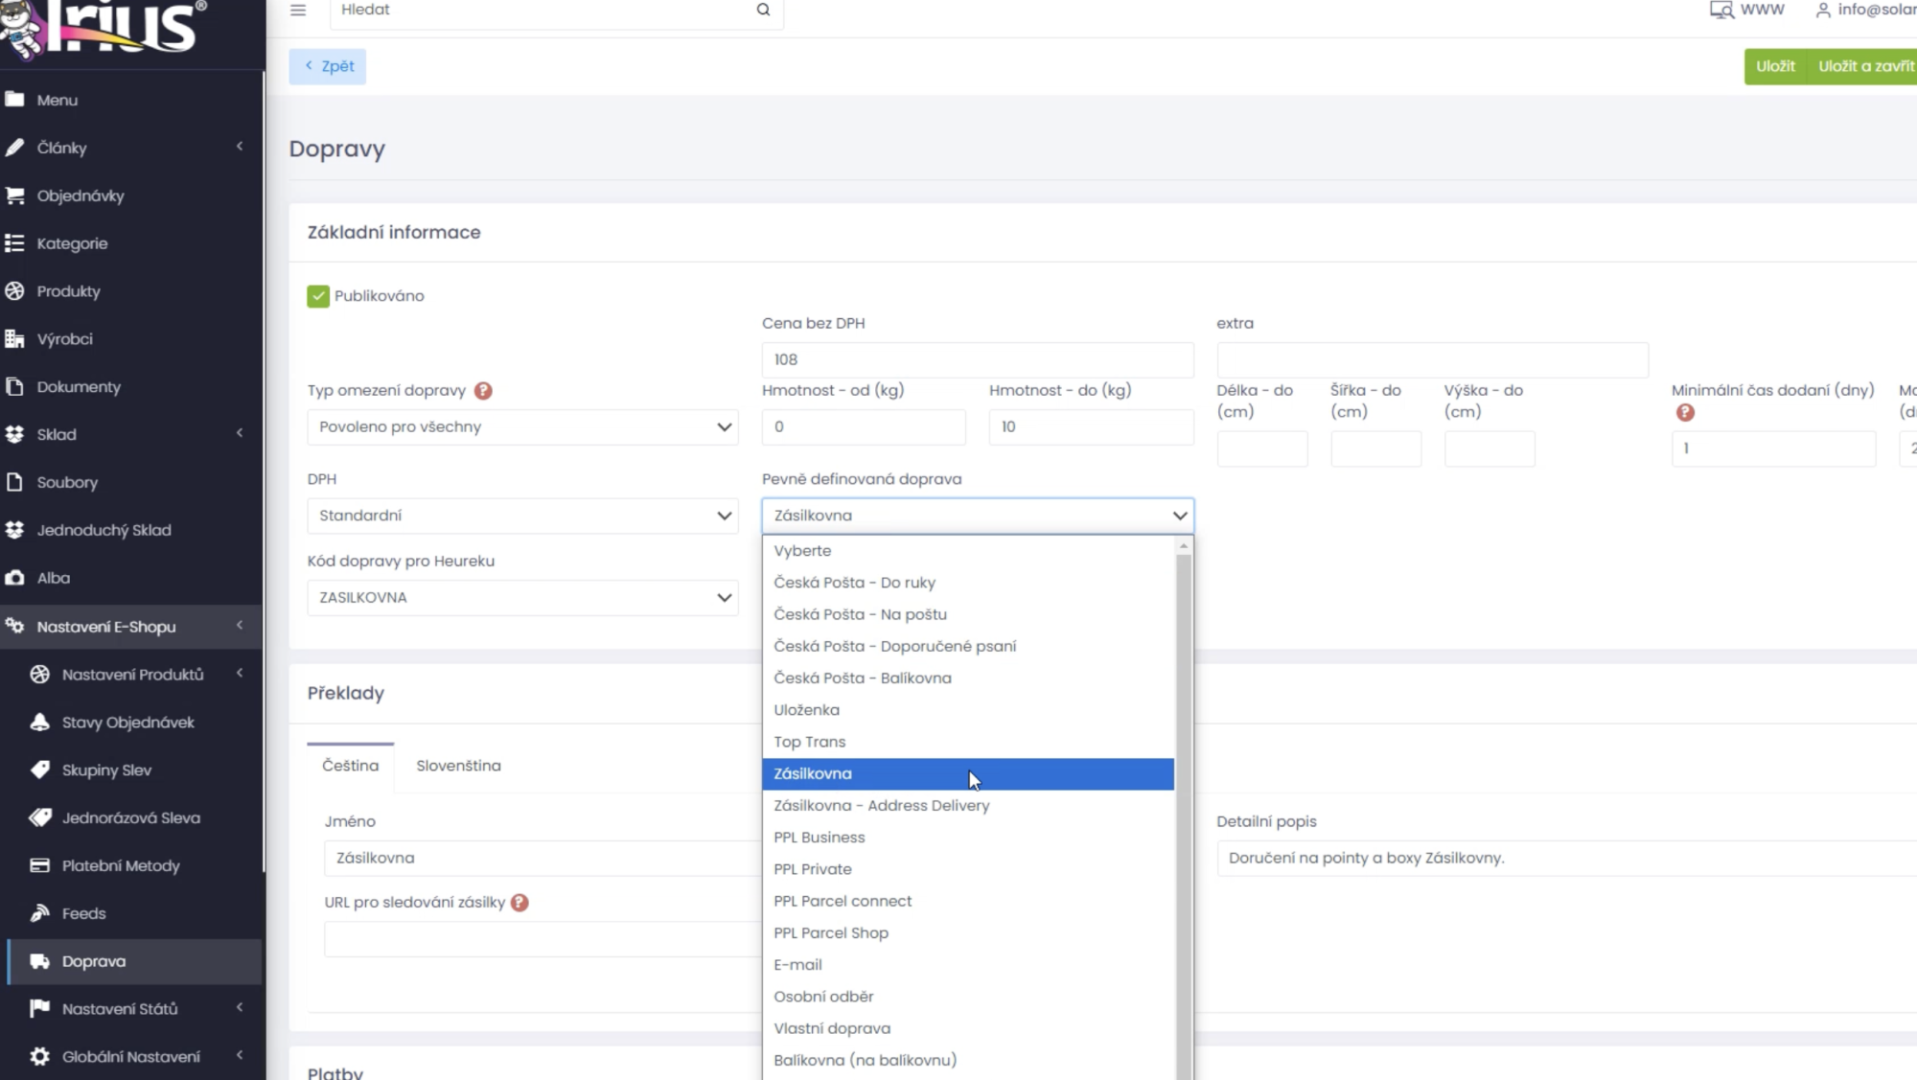
Task: Click the Detailní popis field
Action: pos(1566,858)
